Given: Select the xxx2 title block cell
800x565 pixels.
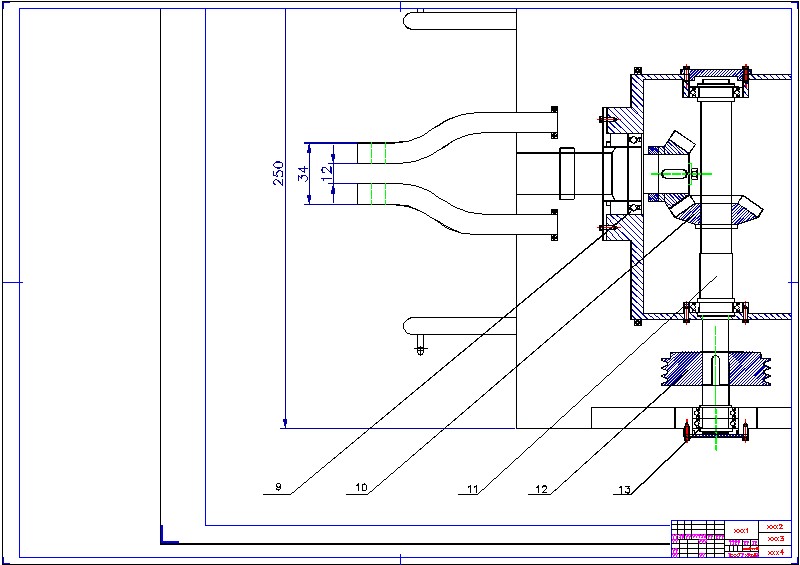Looking at the screenshot, I should (x=775, y=526).
